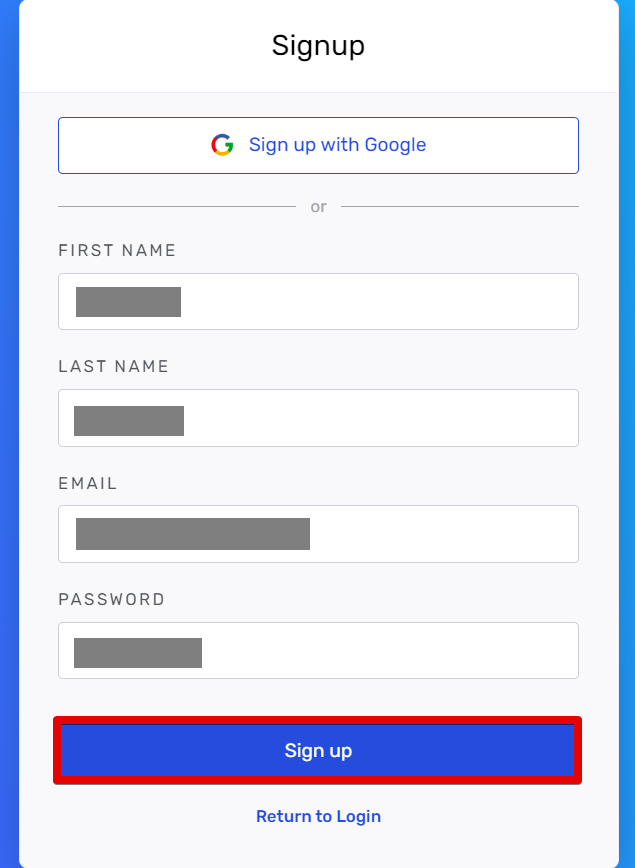635x868 pixels.
Task: Select the email placeholder text
Action: (192, 534)
